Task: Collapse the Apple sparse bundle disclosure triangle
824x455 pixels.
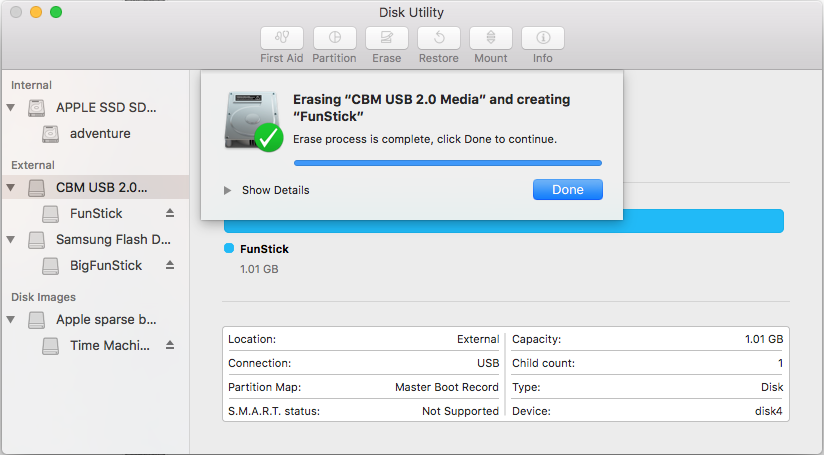Action: 11,319
